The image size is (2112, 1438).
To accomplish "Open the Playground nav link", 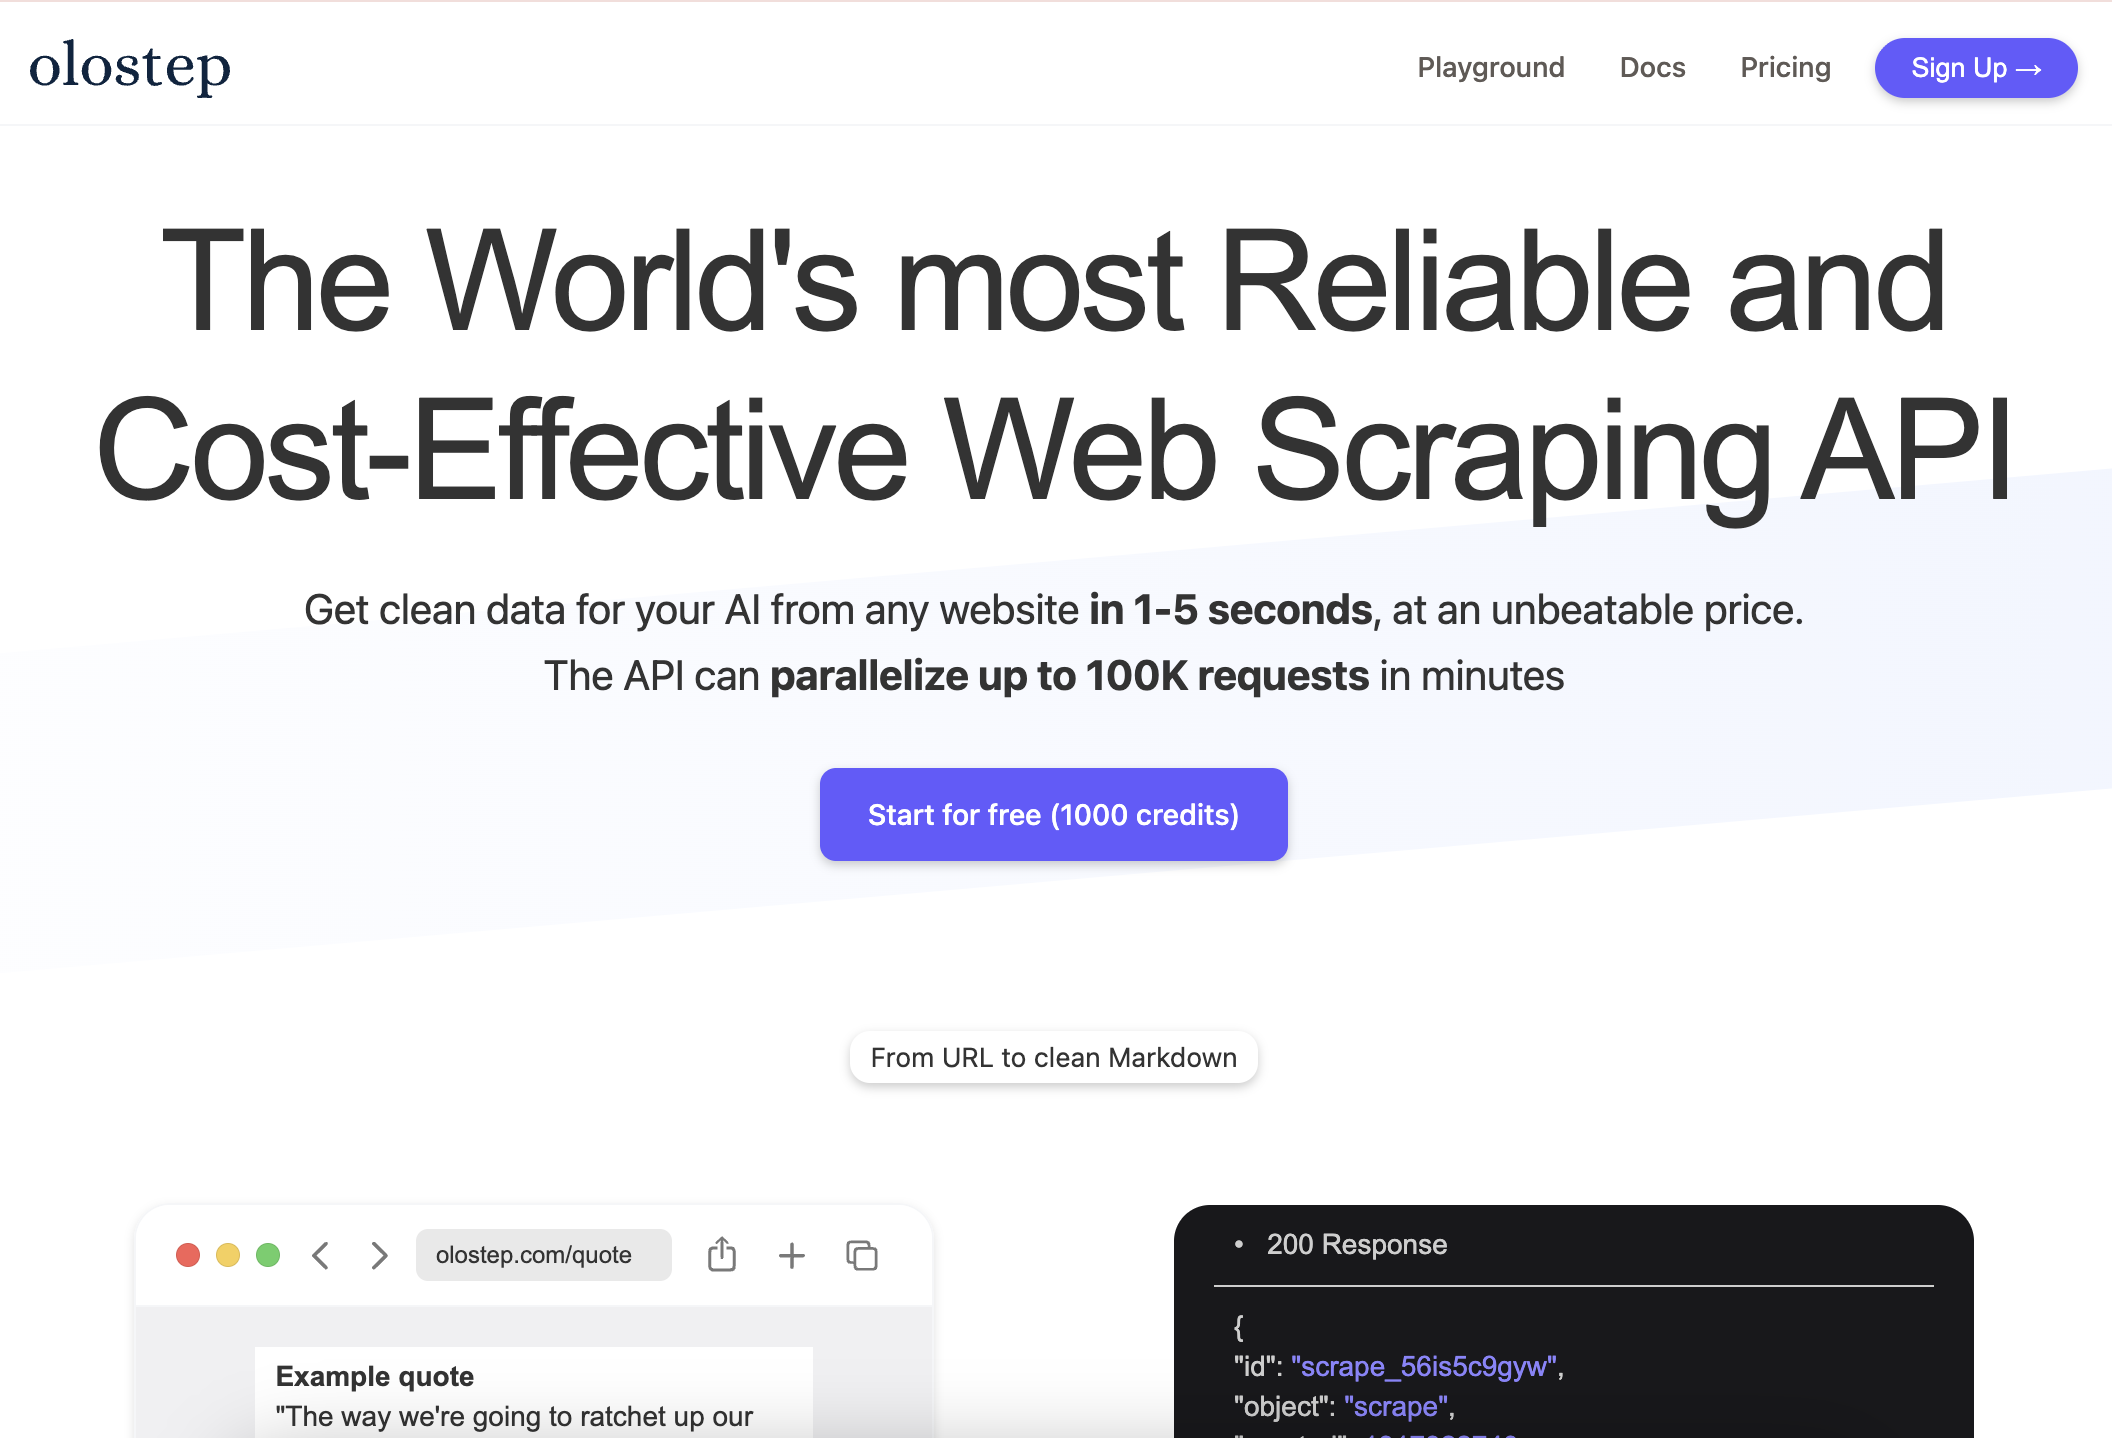I will pos(1491,67).
